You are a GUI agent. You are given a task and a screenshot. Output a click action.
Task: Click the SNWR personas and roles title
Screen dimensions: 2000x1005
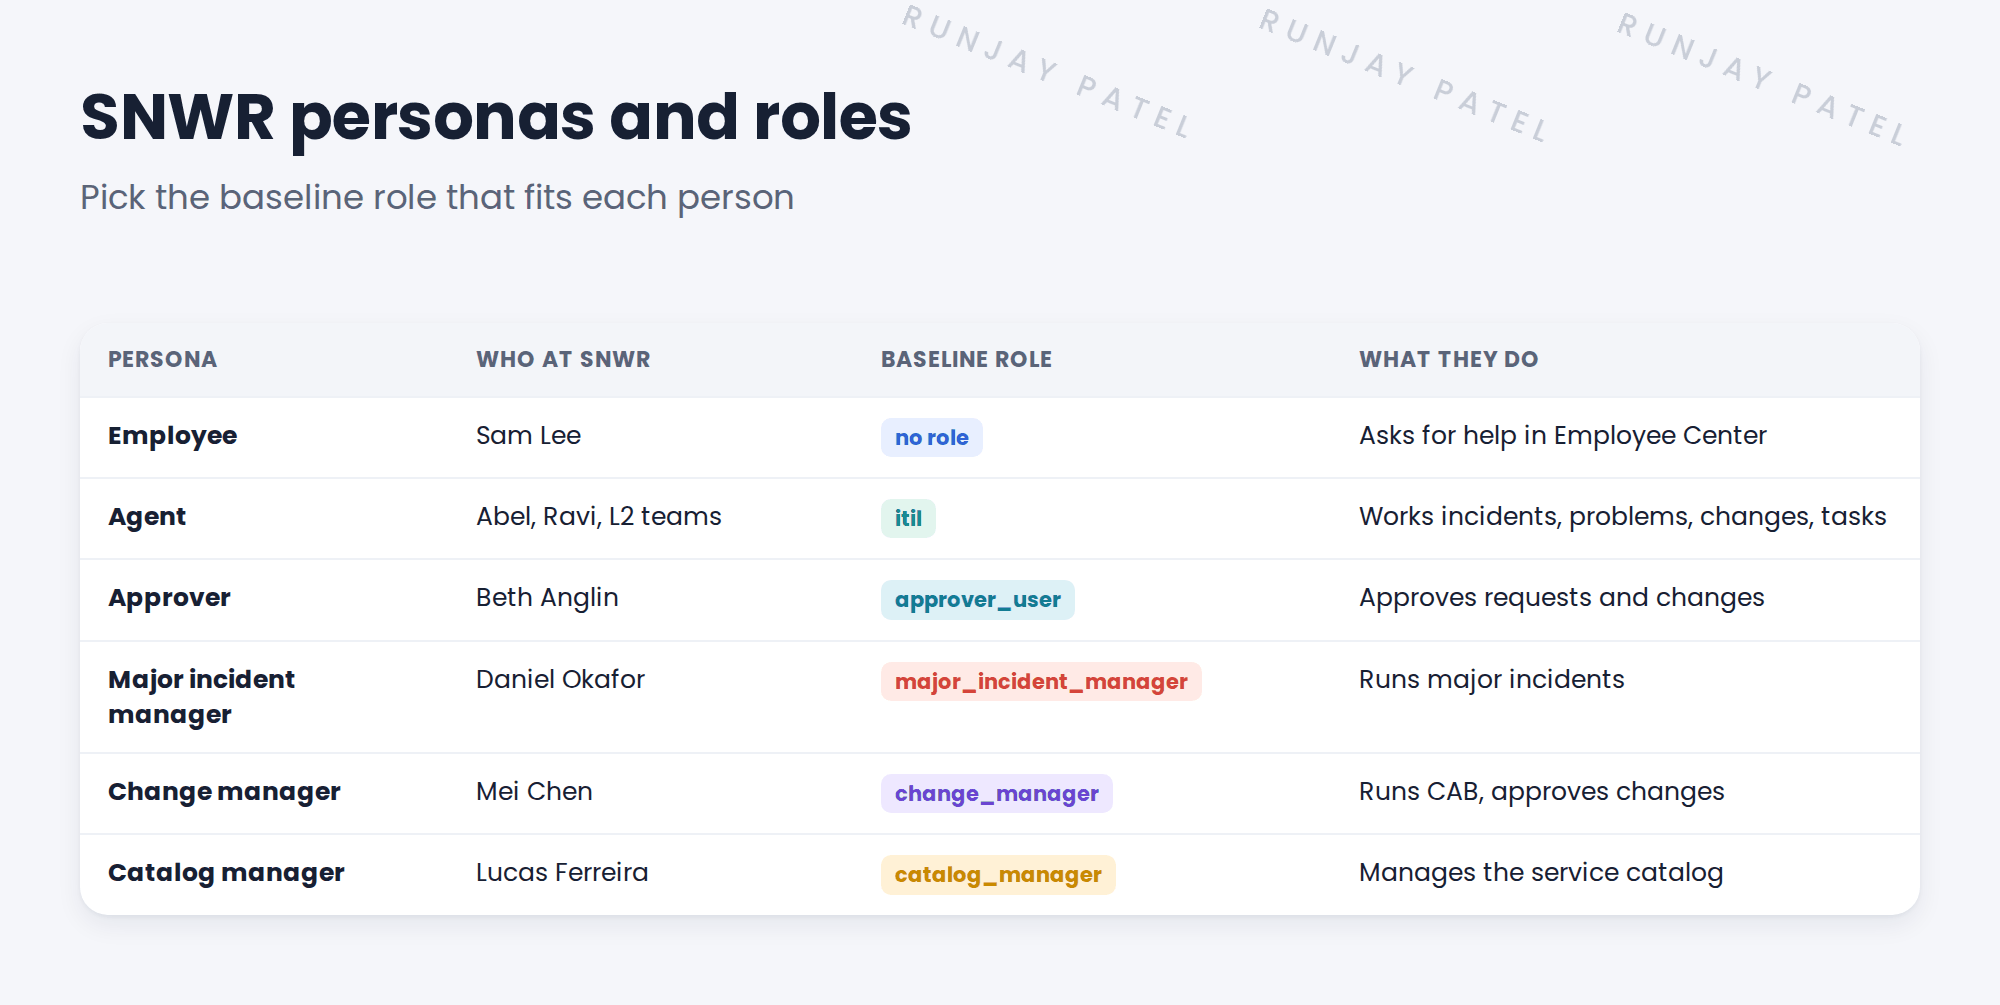pyautogui.click(x=496, y=117)
